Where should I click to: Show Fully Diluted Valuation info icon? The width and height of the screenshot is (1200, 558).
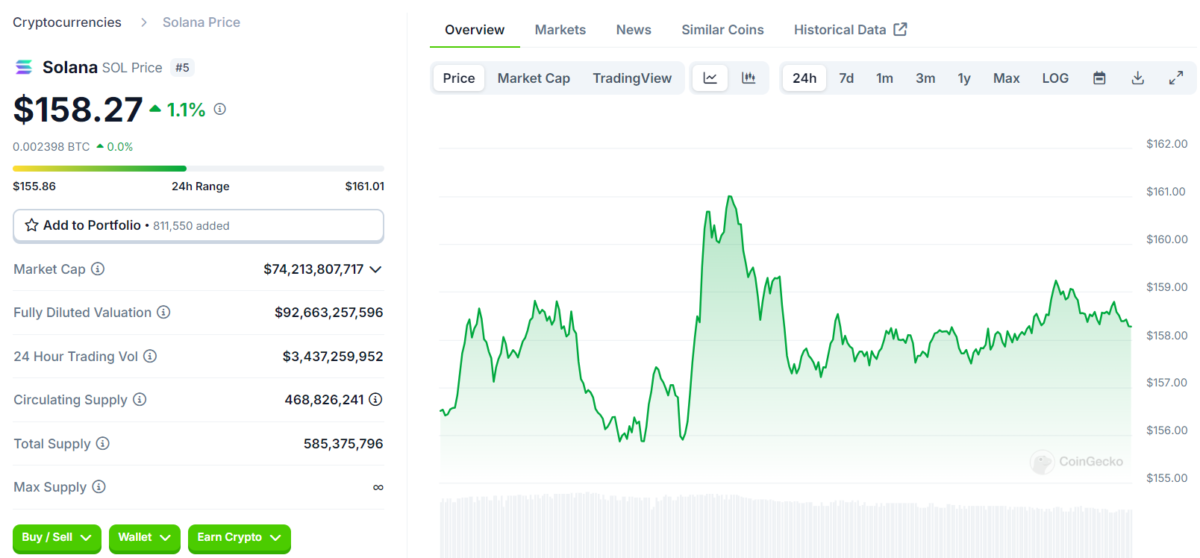[164, 313]
